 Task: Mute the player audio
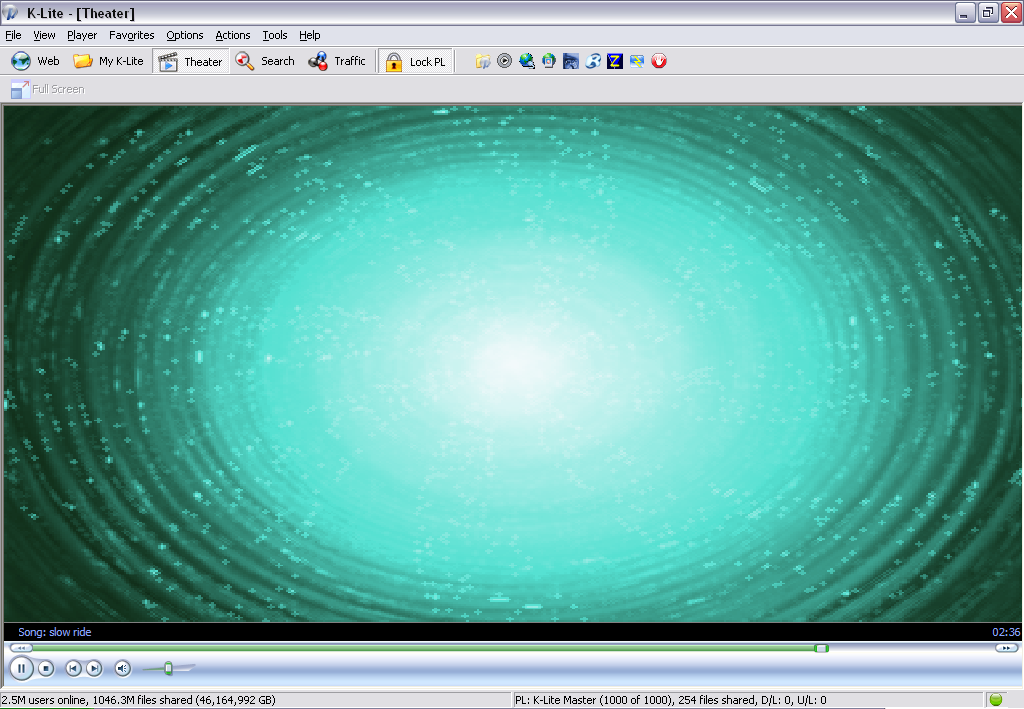click(123, 668)
